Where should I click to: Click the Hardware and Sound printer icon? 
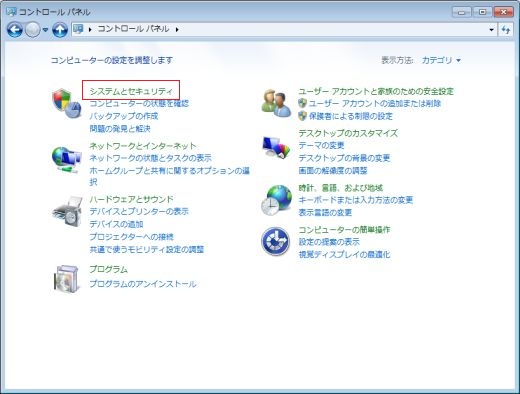pos(67,212)
